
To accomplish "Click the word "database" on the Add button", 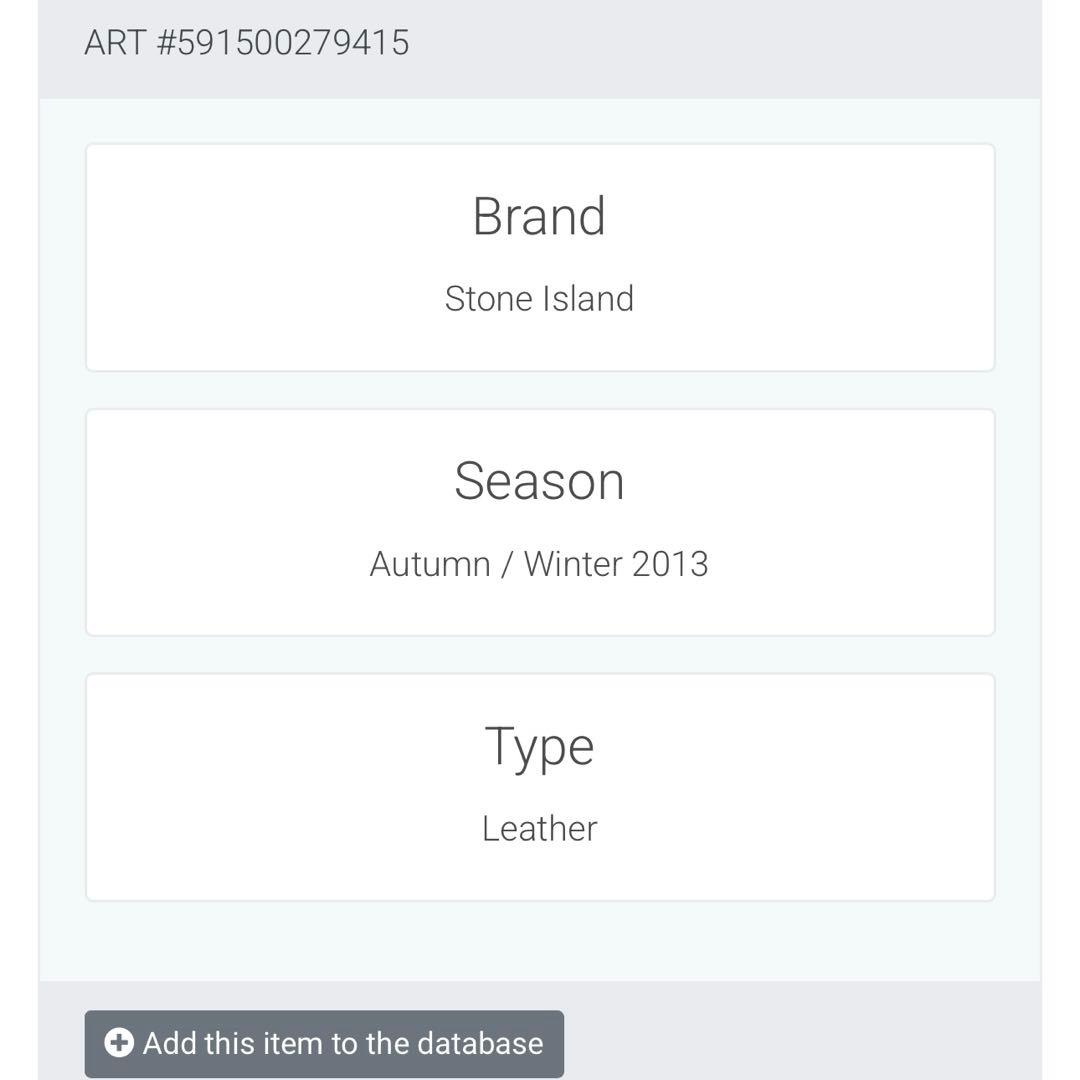I will click(480, 1044).
